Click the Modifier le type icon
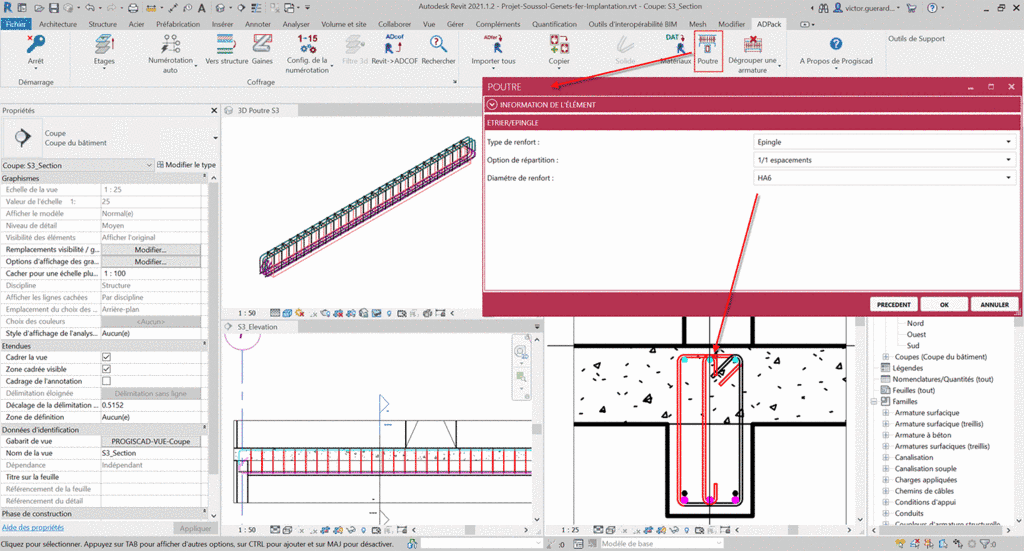1024x551 pixels. pyautogui.click(x=160, y=165)
